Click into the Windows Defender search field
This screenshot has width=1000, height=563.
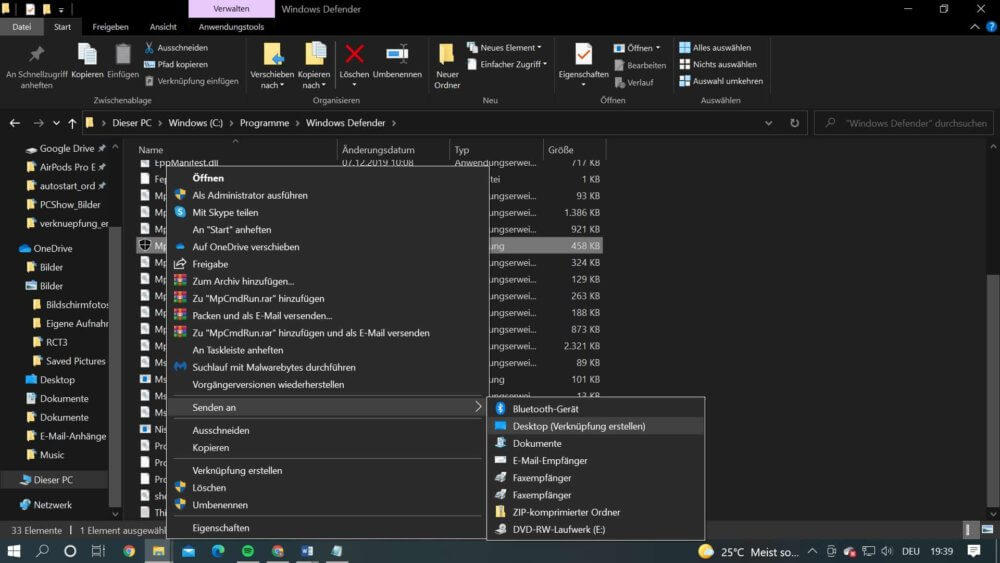point(904,123)
